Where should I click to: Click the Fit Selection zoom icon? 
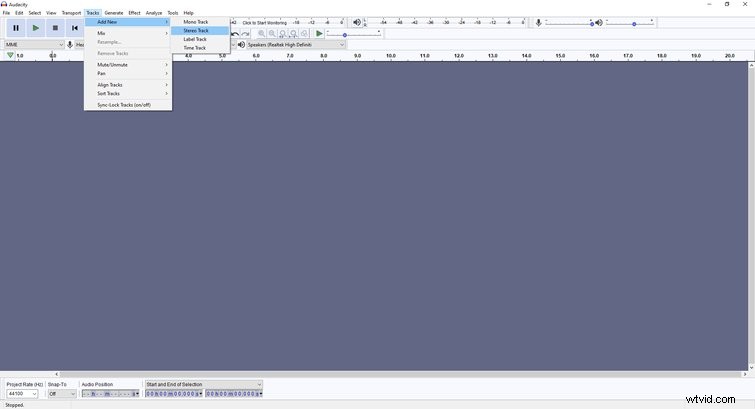(x=283, y=34)
